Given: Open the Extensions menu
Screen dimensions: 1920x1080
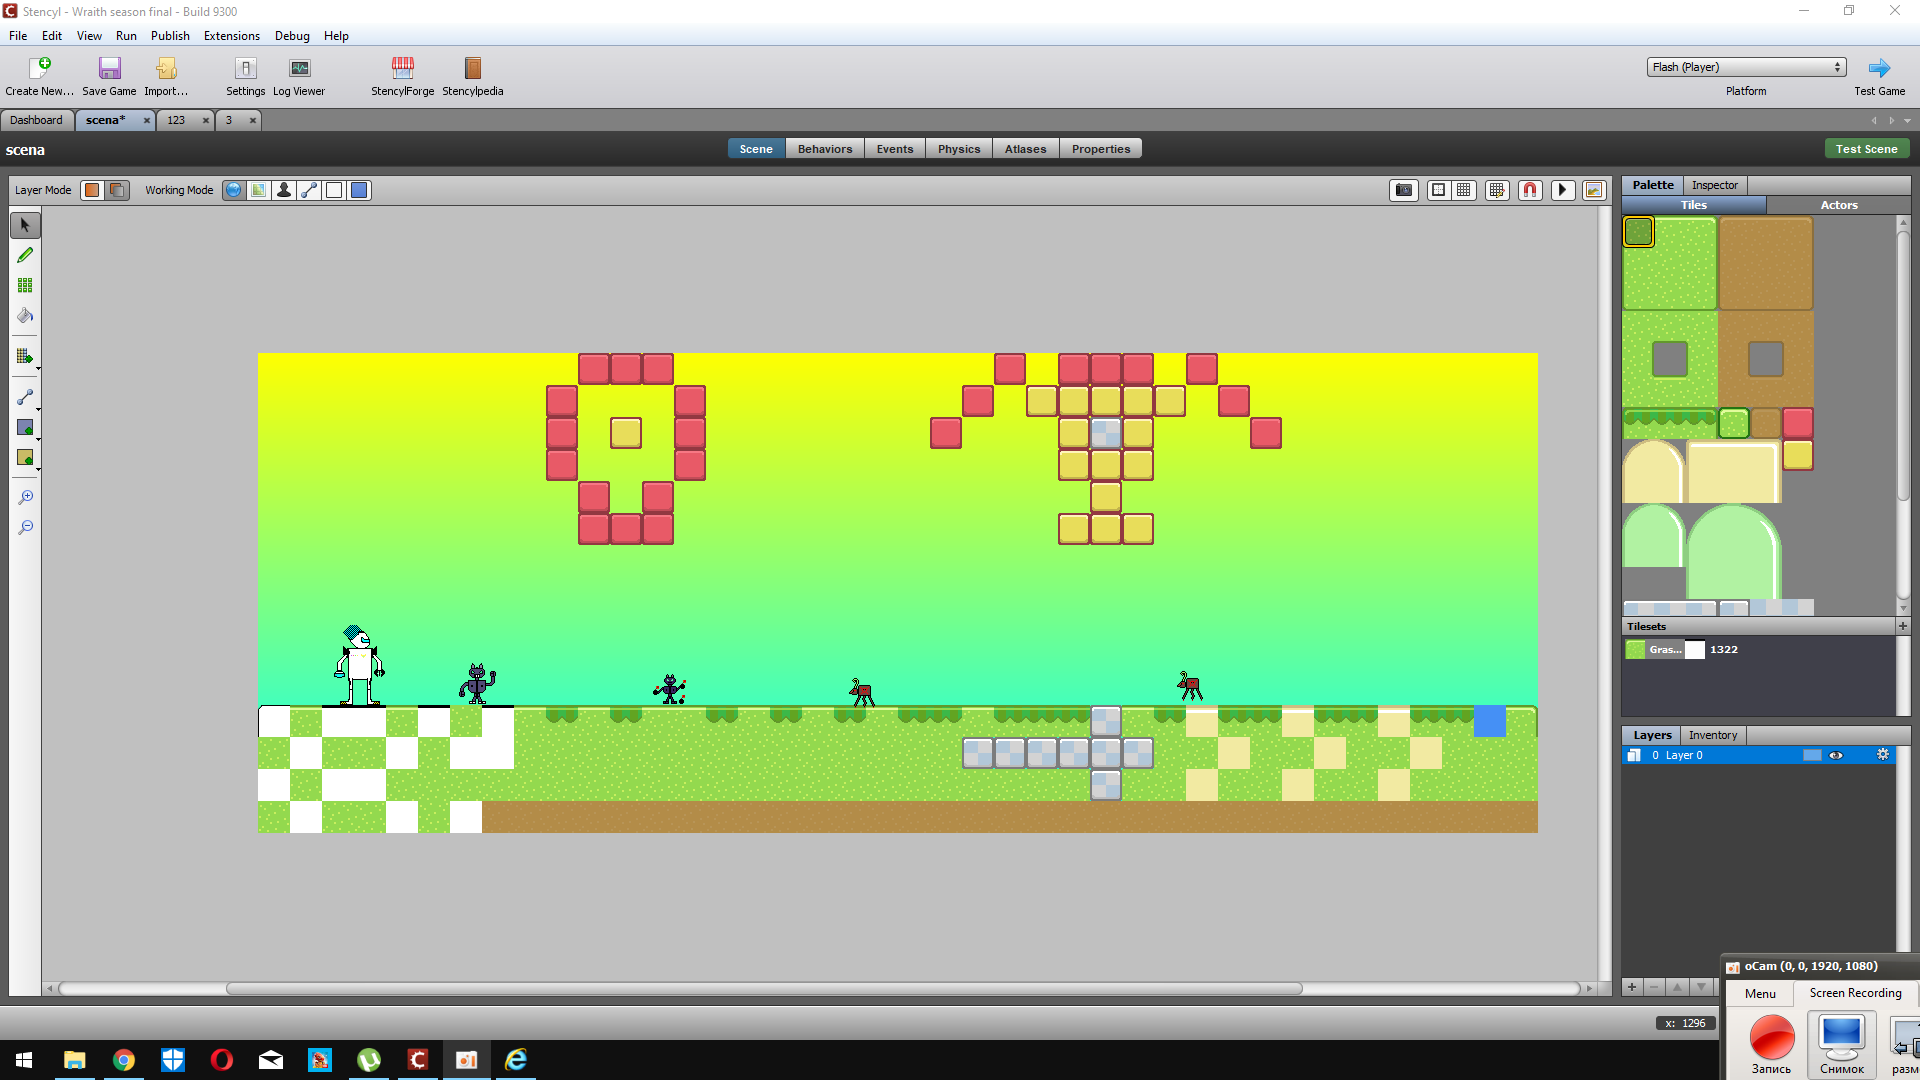Looking at the screenshot, I should (231, 36).
